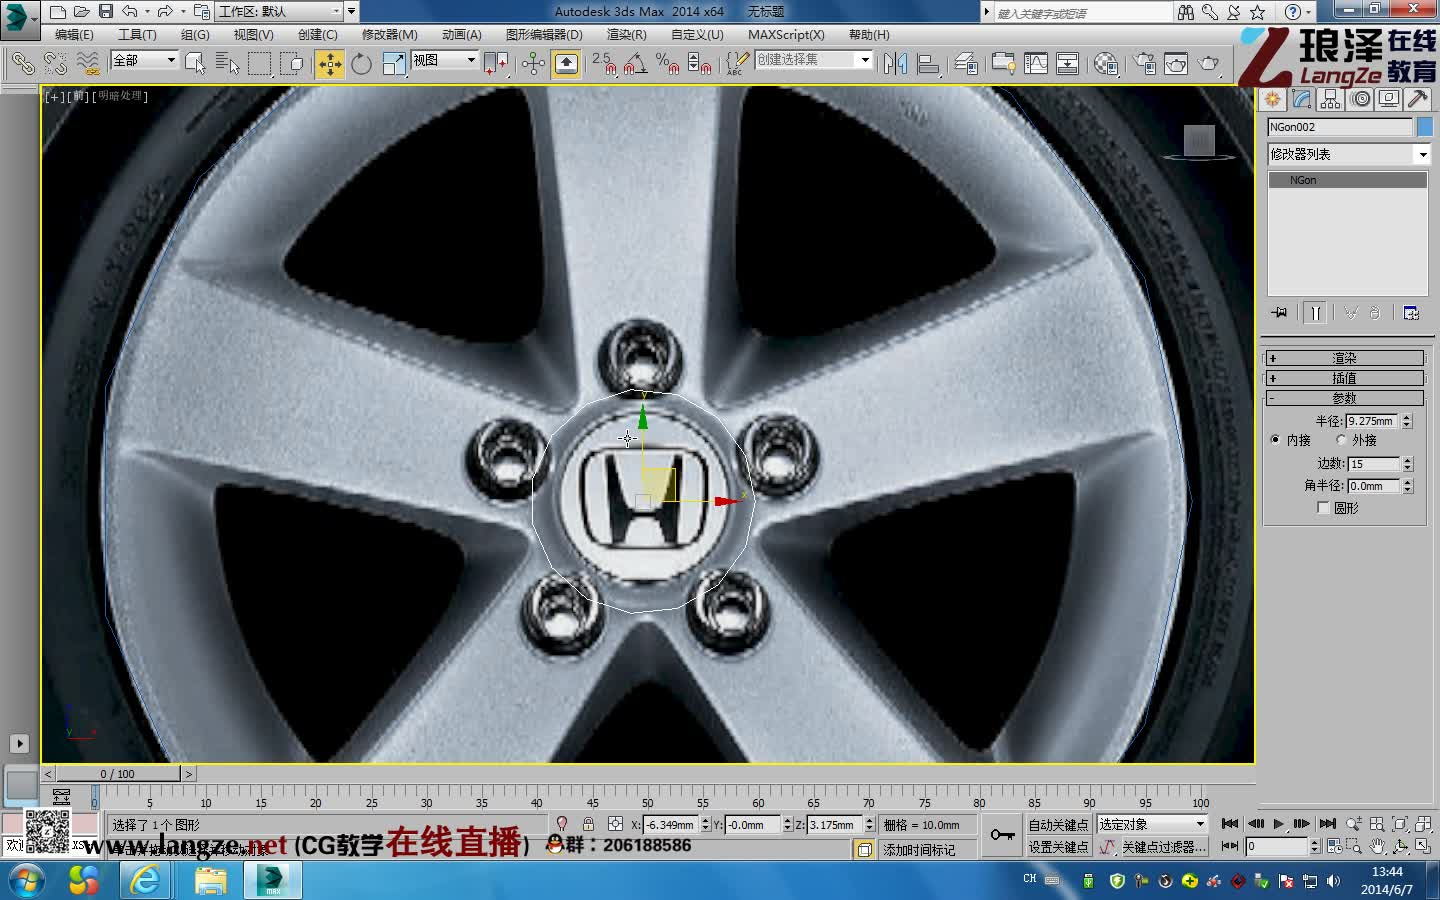Activate the Select Object tool
1440x900 pixels.
click(x=195, y=63)
